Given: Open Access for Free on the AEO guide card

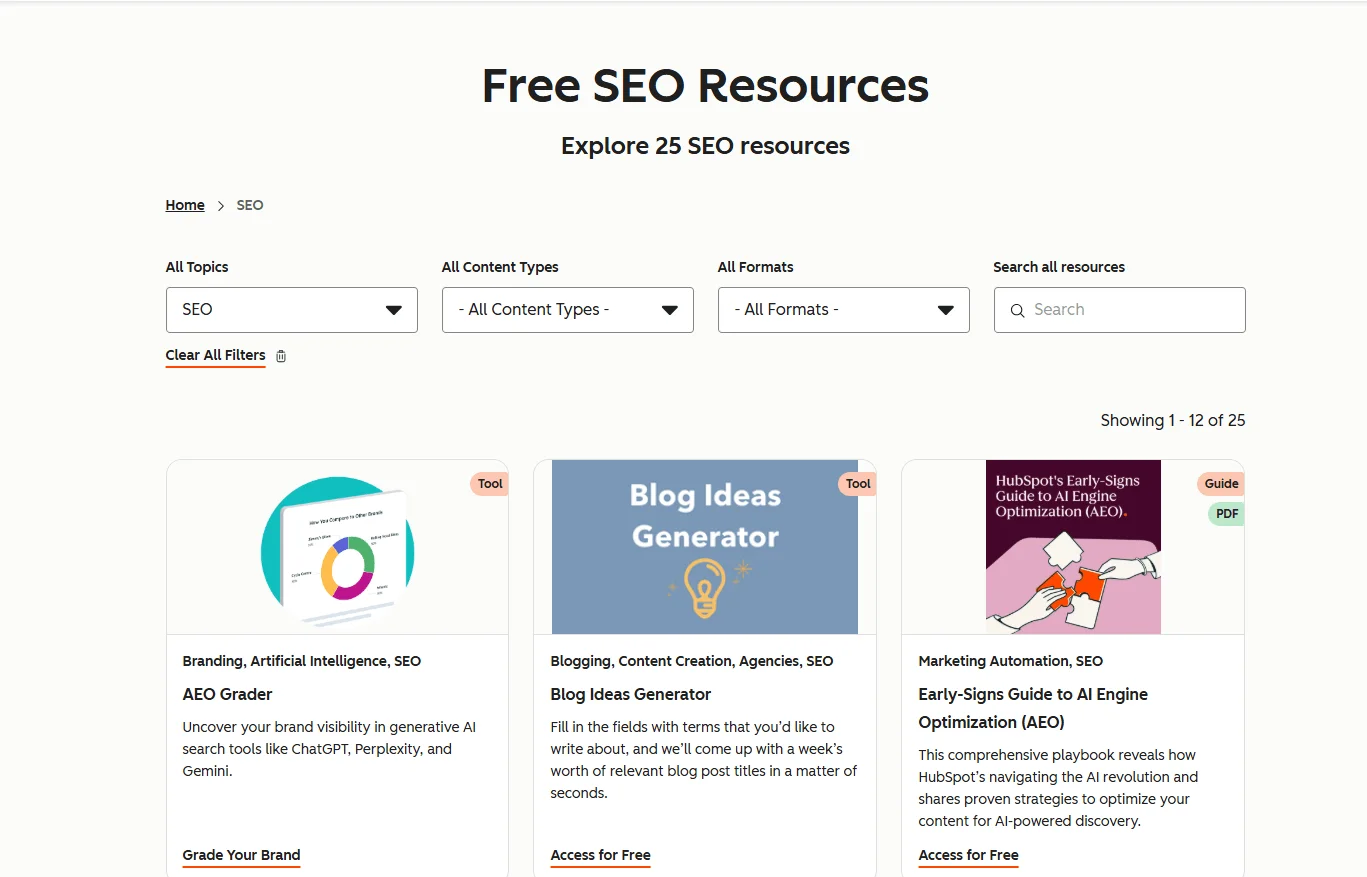Looking at the screenshot, I should coord(968,855).
